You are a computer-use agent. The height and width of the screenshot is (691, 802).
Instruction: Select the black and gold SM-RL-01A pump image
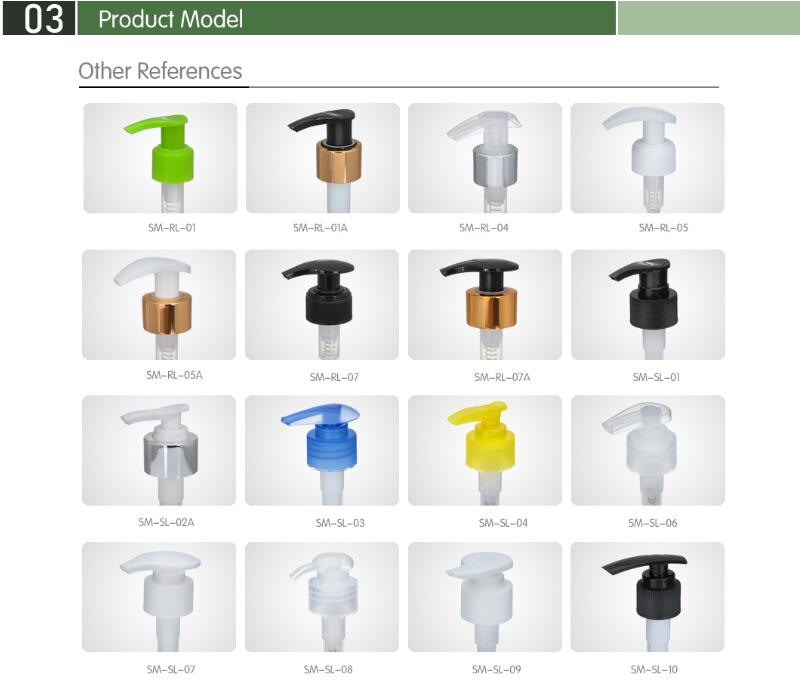click(x=323, y=158)
